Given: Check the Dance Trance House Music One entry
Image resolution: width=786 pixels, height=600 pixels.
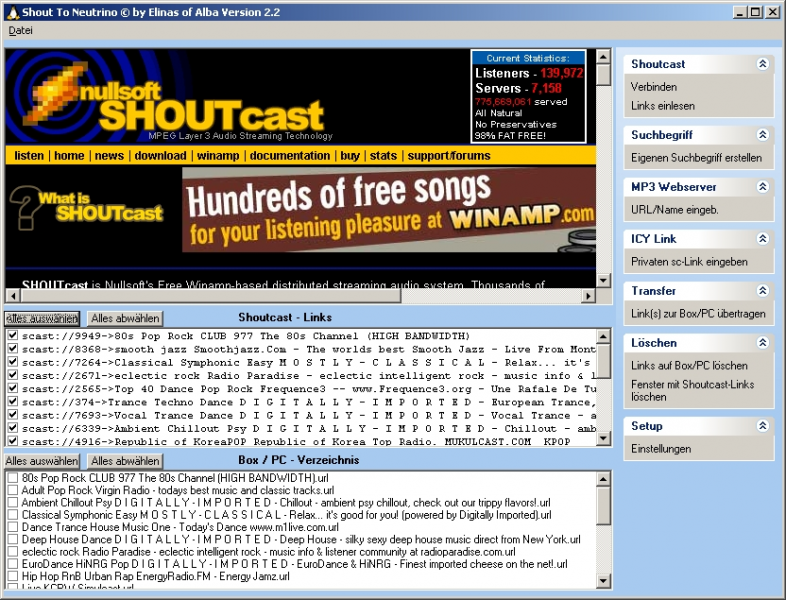Looking at the screenshot, I should [13, 527].
